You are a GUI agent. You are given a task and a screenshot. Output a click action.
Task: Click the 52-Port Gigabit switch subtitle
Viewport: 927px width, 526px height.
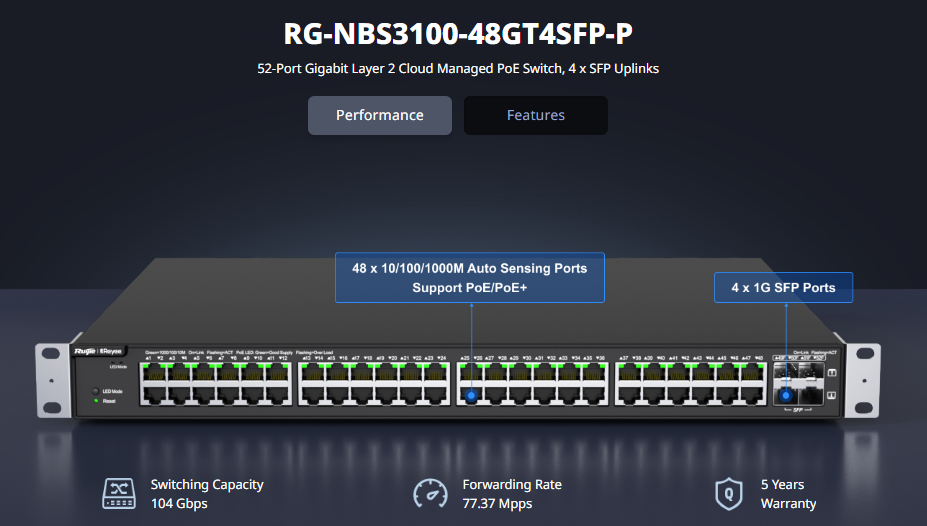pyautogui.click(x=458, y=69)
